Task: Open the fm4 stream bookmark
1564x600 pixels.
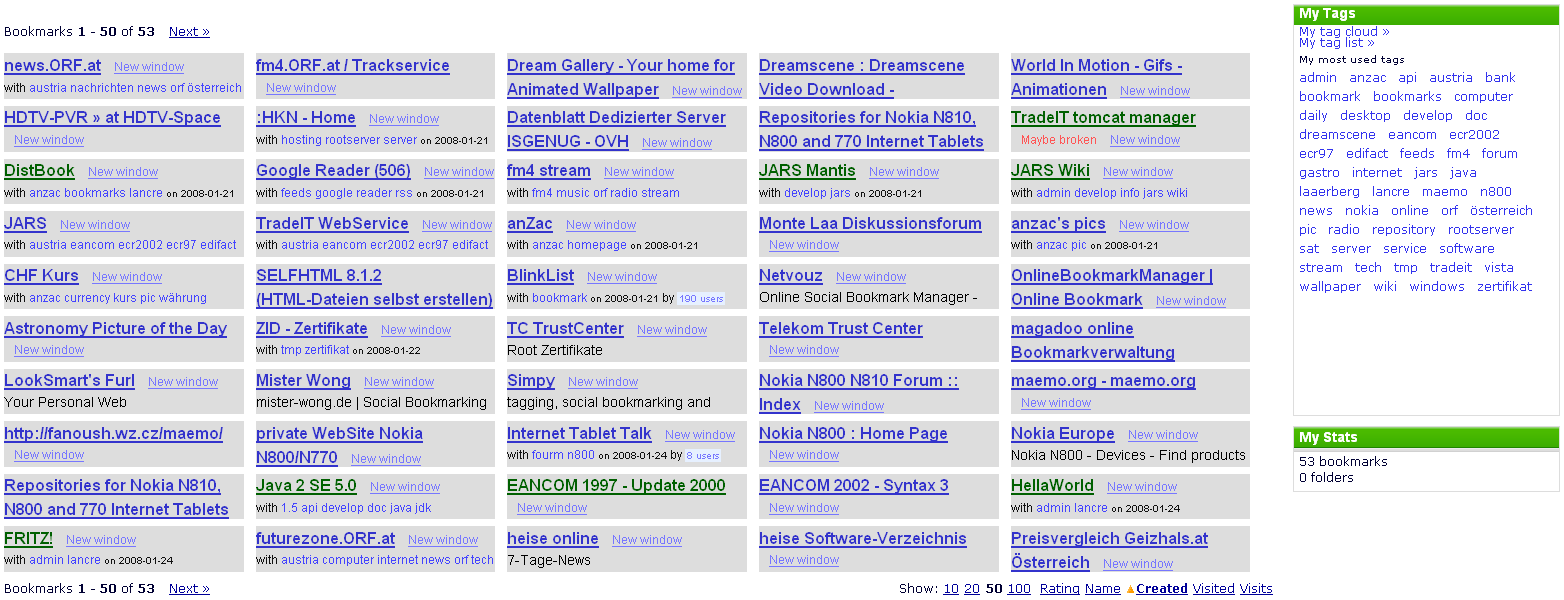Action: pos(549,171)
